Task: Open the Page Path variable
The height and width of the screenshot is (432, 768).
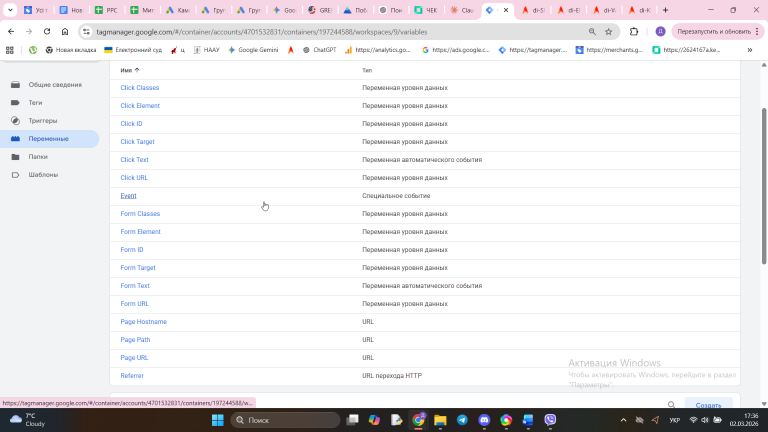Action: (135, 340)
